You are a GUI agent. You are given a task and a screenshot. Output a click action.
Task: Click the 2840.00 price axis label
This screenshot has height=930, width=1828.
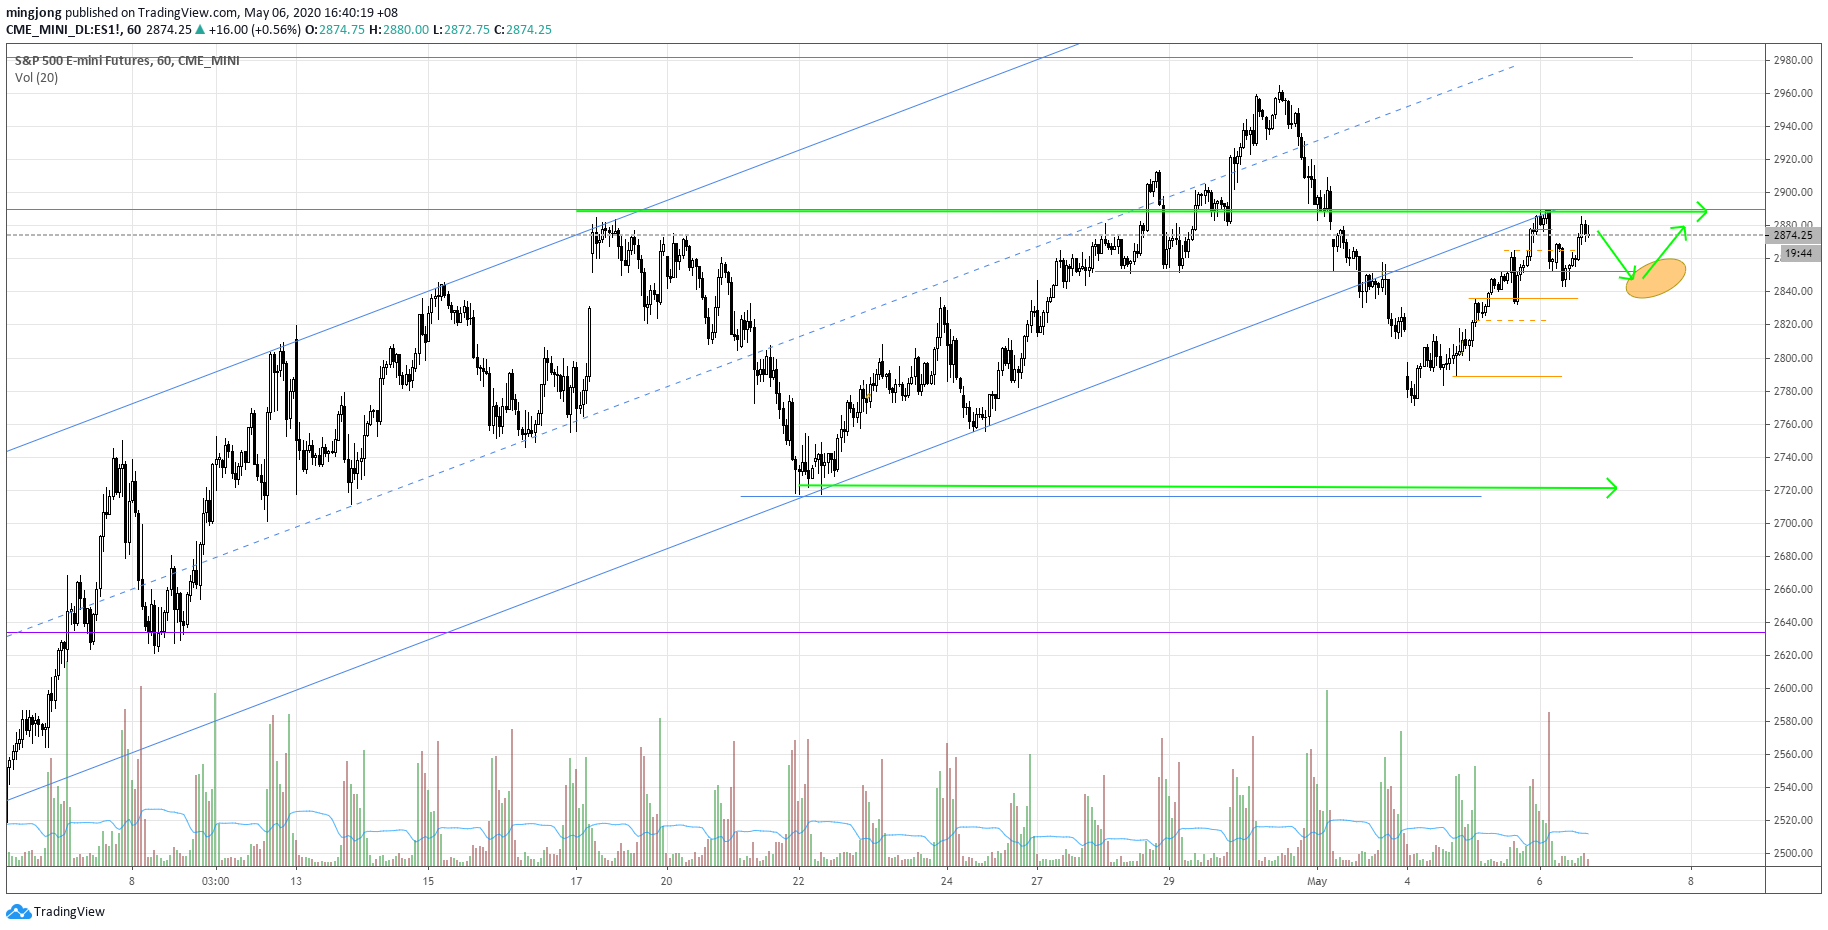(x=1793, y=291)
